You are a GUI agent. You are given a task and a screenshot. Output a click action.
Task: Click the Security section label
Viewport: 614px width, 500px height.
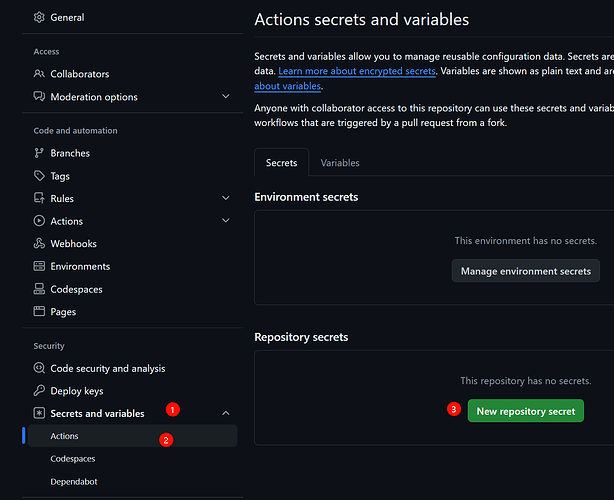pyautogui.click(x=49, y=346)
